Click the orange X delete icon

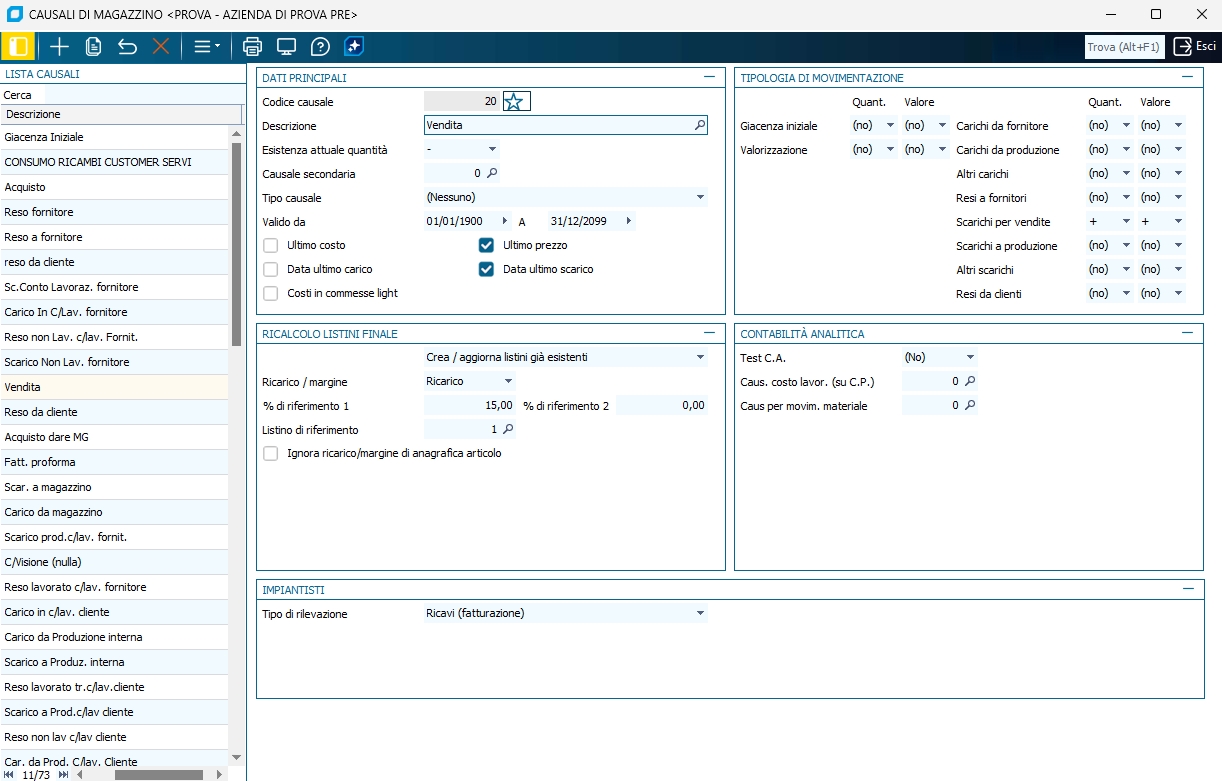160,46
